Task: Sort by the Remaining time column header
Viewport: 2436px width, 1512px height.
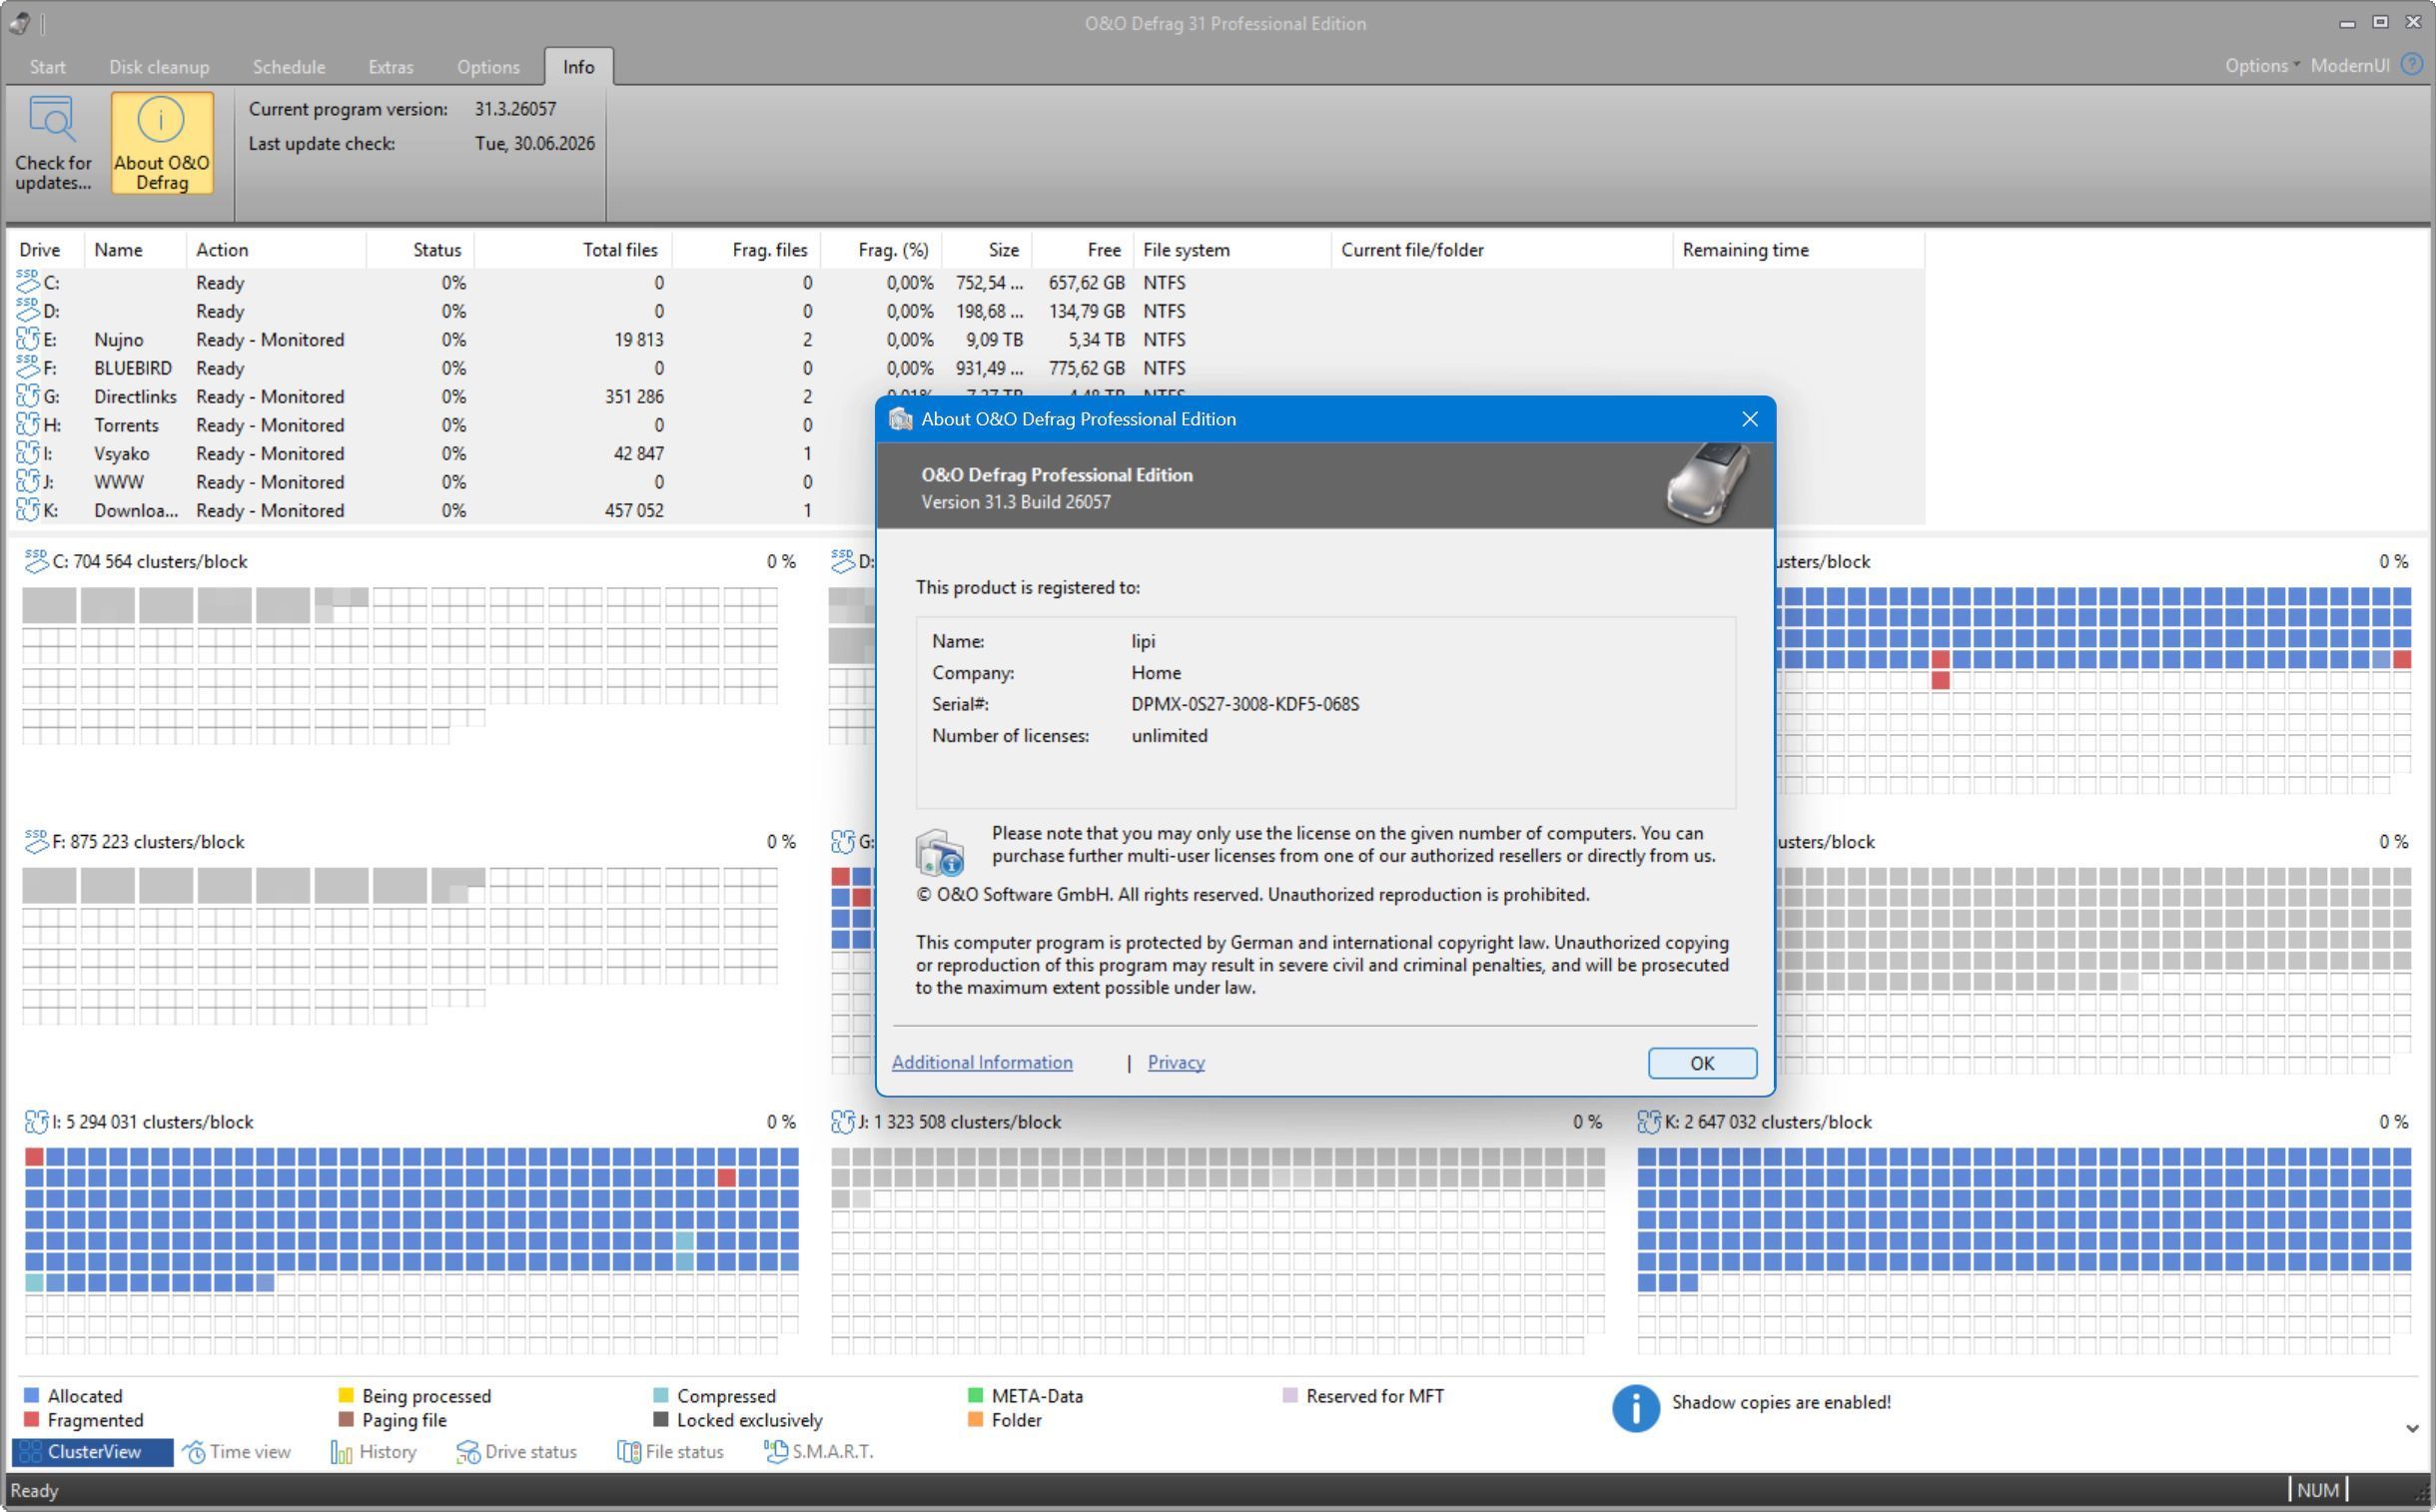Action: (x=1798, y=250)
